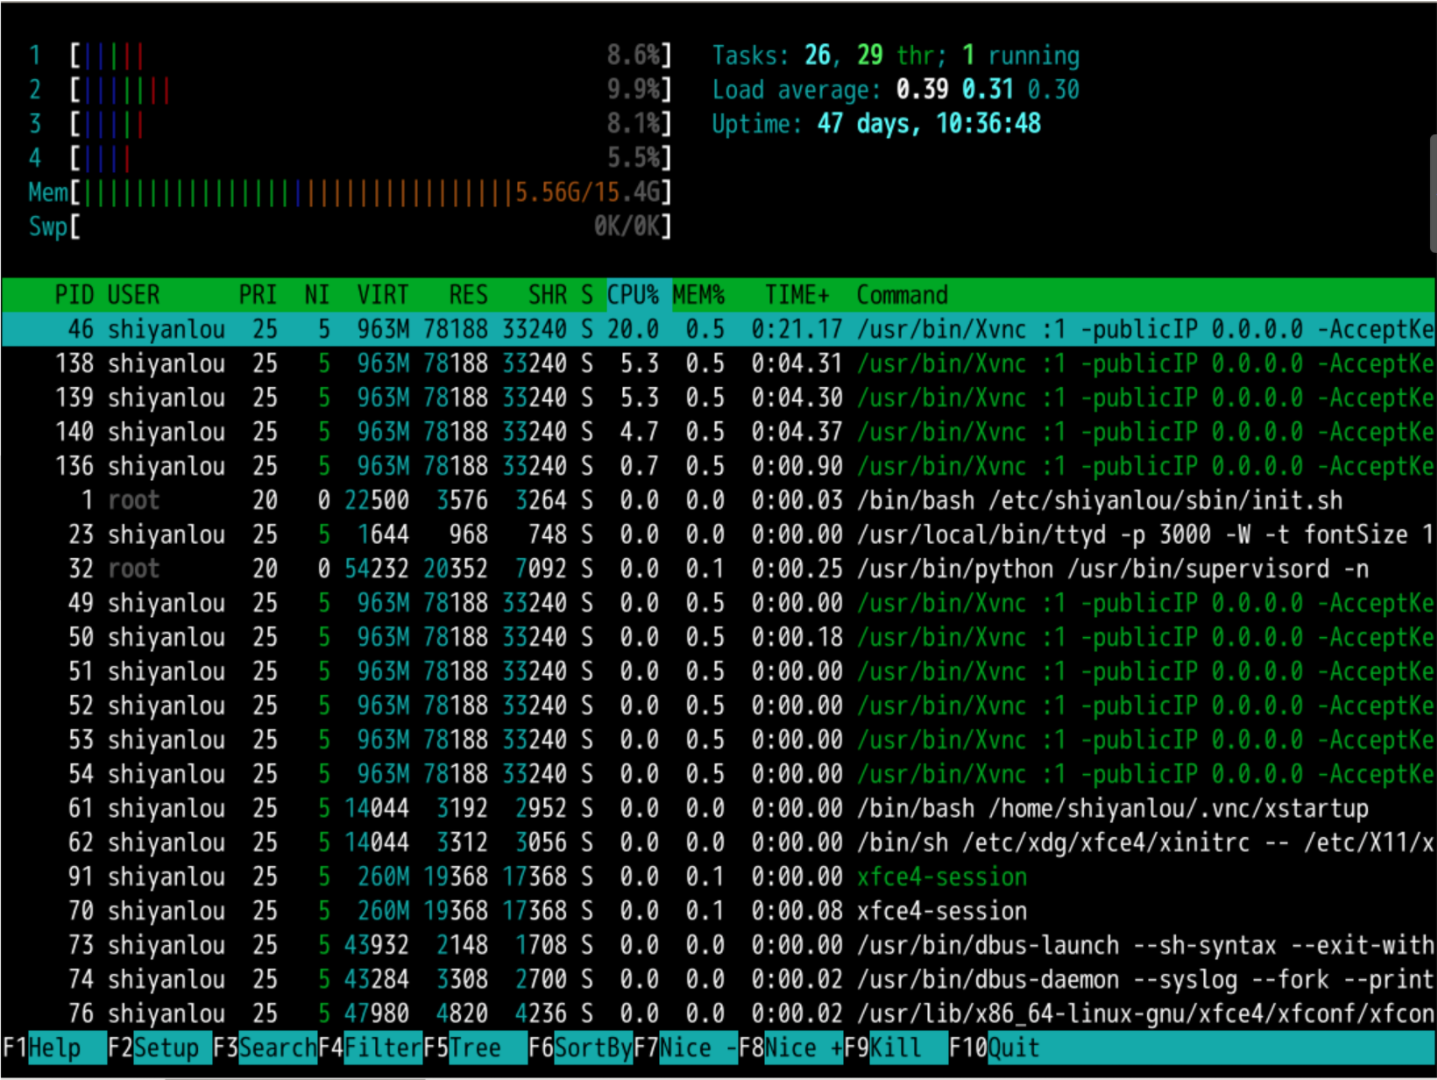The height and width of the screenshot is (1080, 1437).
Task: Select process row with PID 138
Action: tap(718, 363)
